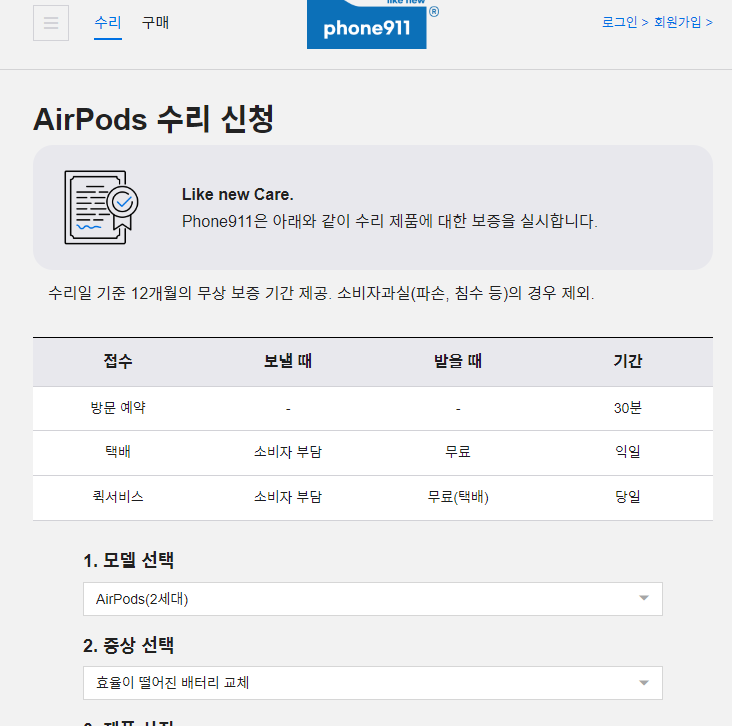Switch to the 수리 tab
732x726 pixels.
108,22
